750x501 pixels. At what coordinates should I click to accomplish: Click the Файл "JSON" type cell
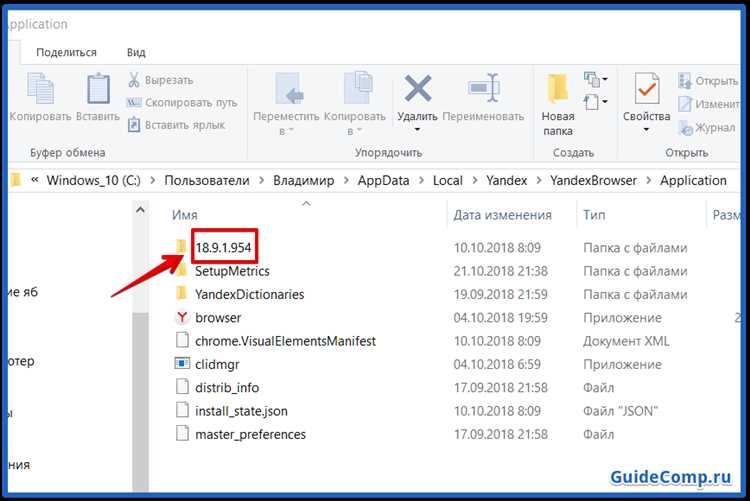(x=621, y=411)
